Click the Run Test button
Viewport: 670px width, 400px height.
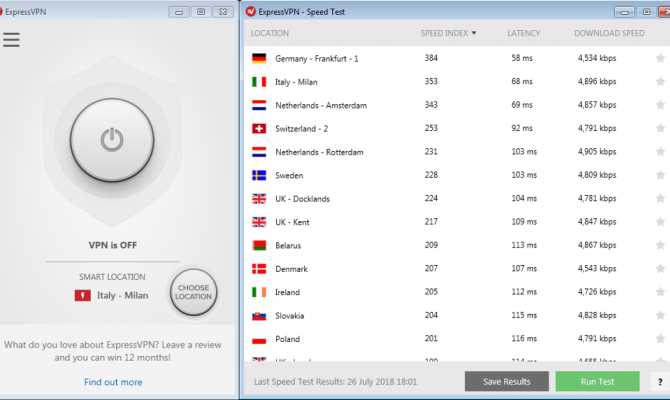point(597,381)
